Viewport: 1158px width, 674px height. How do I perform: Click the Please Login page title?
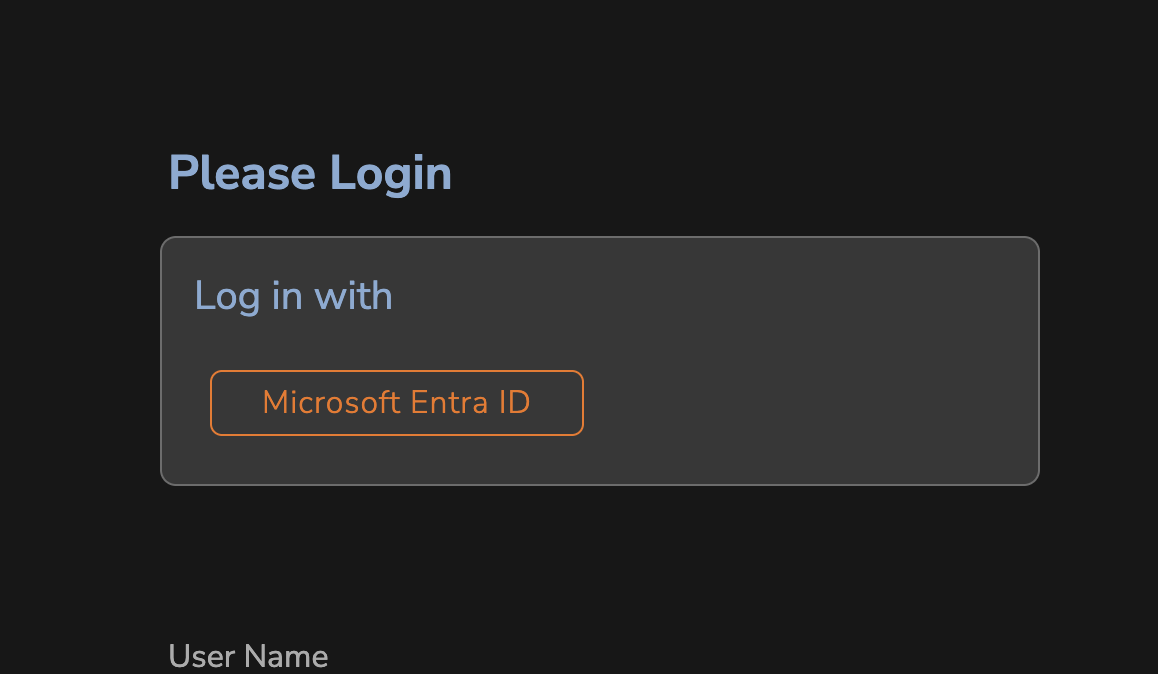(x=310, y=172)
